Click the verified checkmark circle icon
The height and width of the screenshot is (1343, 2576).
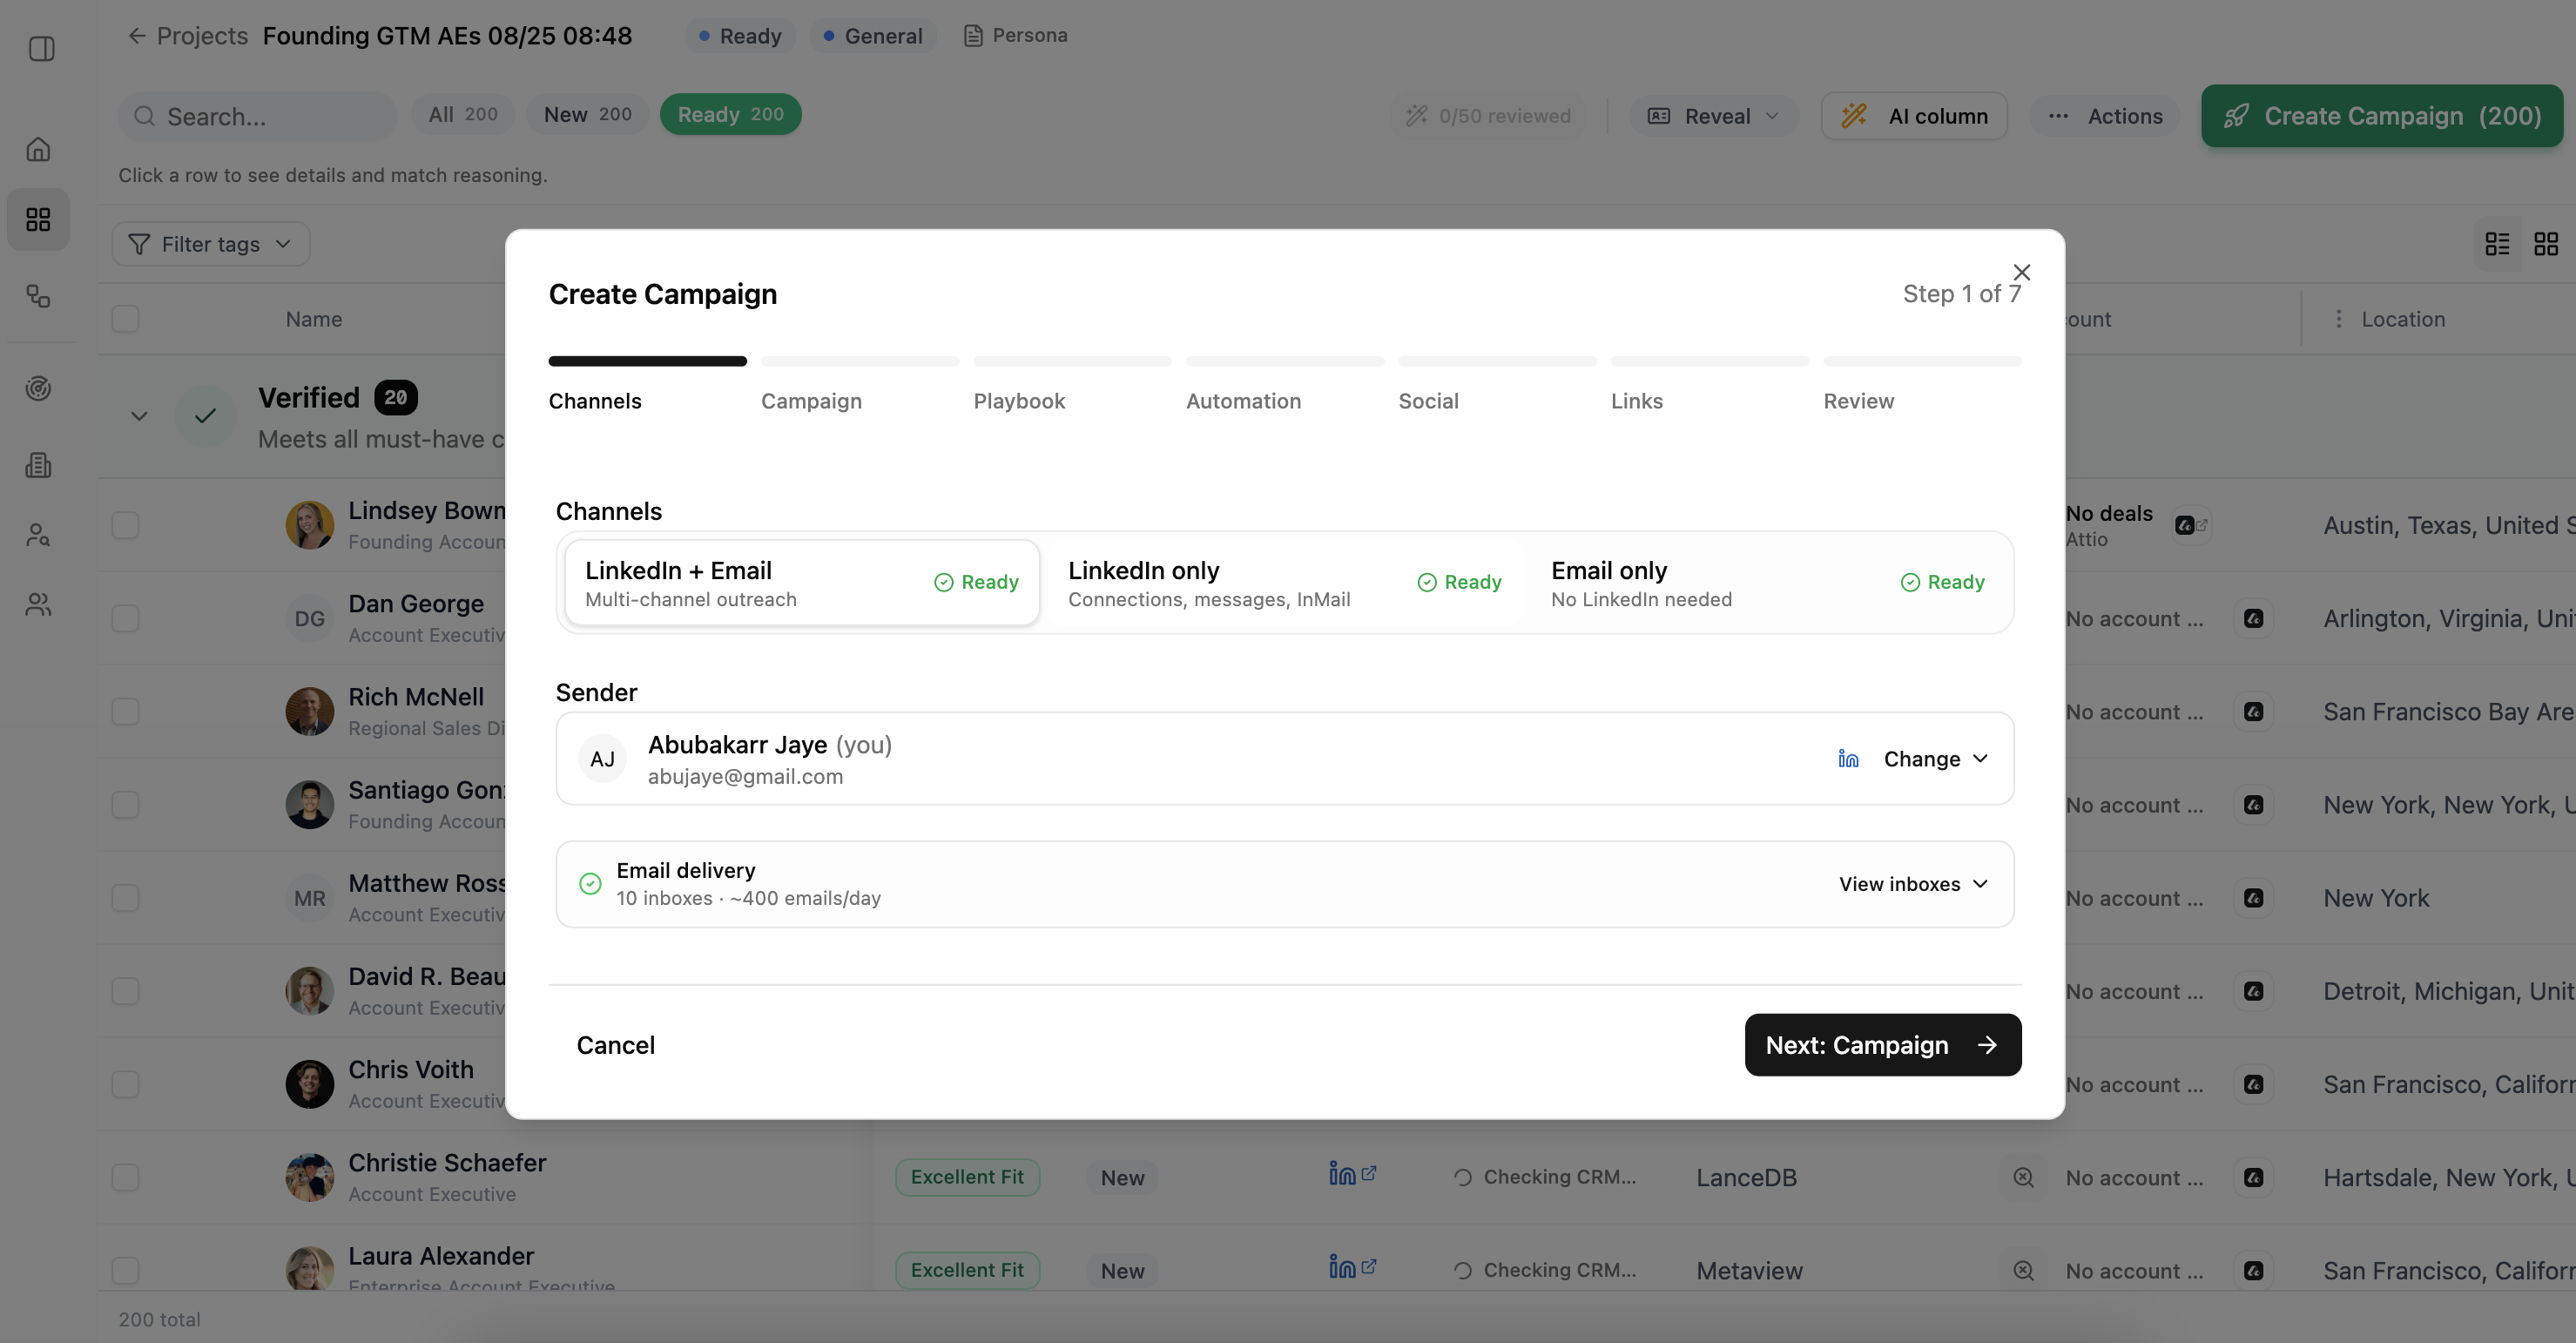(x=205, y=416)
